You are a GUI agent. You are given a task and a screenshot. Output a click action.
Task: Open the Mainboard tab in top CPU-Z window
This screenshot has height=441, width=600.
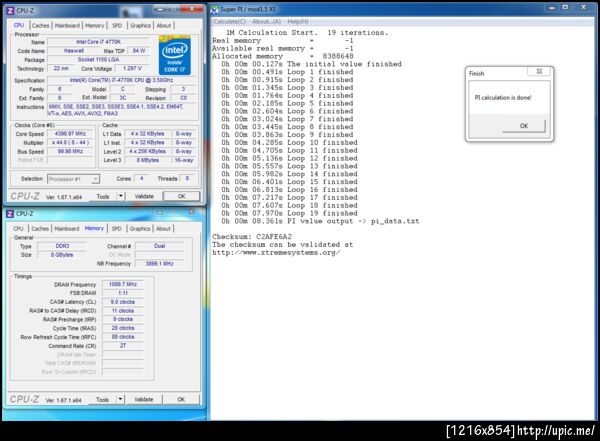coord(67,26)
